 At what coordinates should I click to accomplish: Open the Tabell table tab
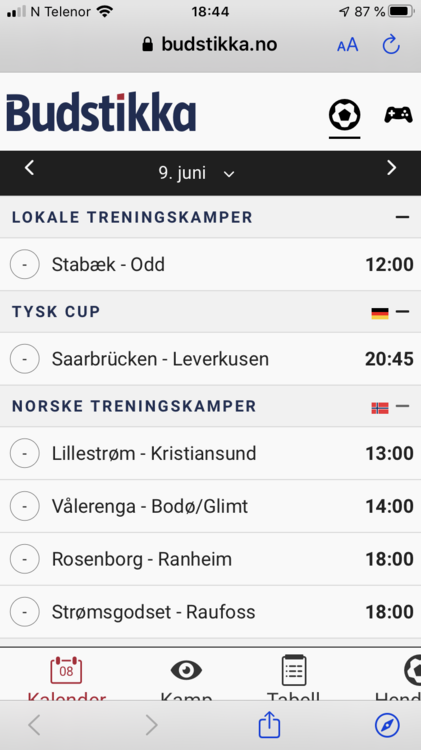point(293,679)
